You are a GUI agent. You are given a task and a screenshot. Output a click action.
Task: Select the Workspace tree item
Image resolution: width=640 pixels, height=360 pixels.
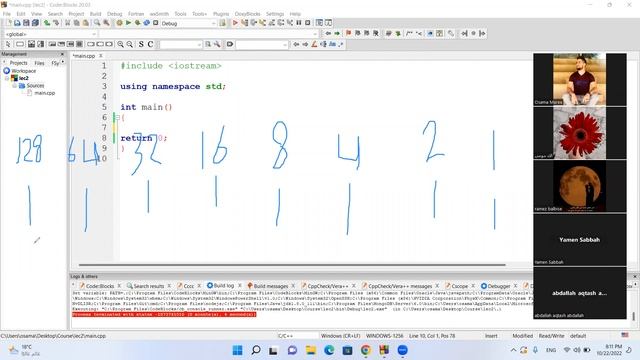click(x=23, y=71)
